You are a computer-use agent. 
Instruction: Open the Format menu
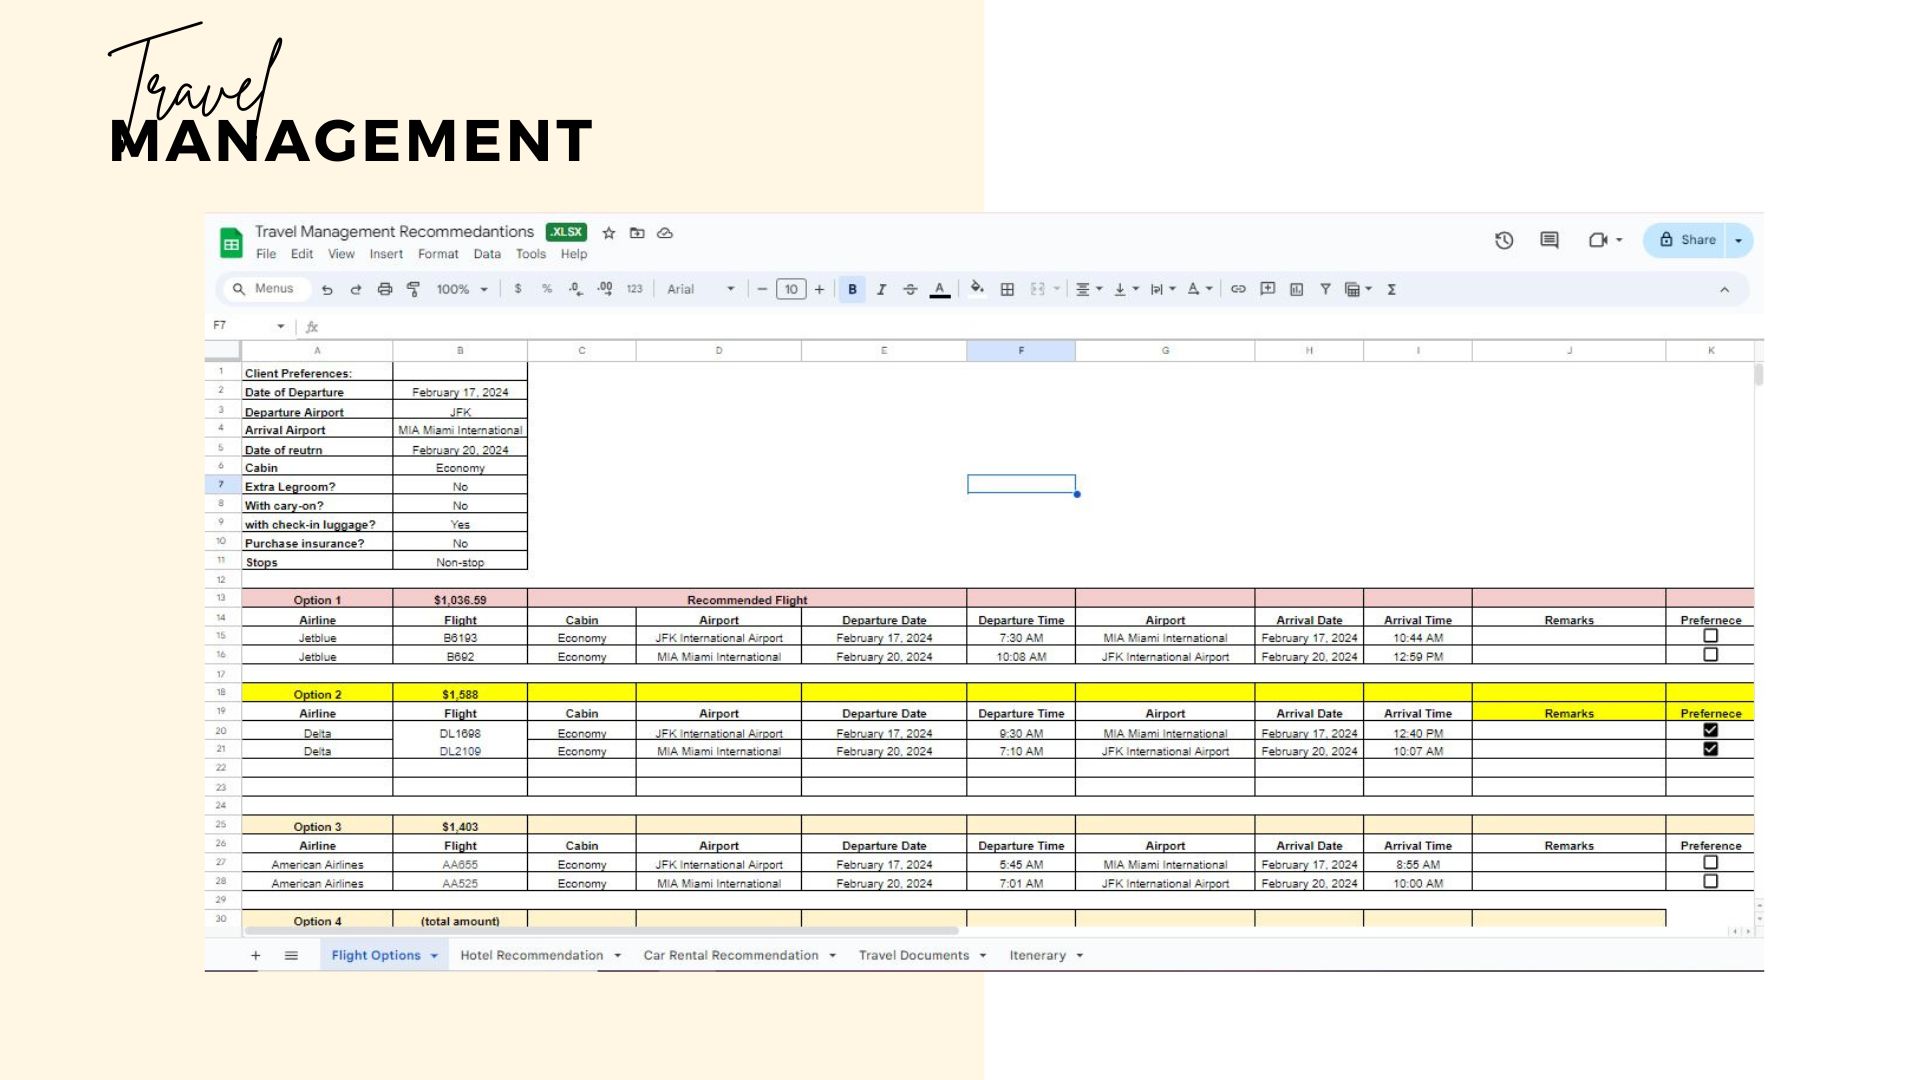[438, 254]
